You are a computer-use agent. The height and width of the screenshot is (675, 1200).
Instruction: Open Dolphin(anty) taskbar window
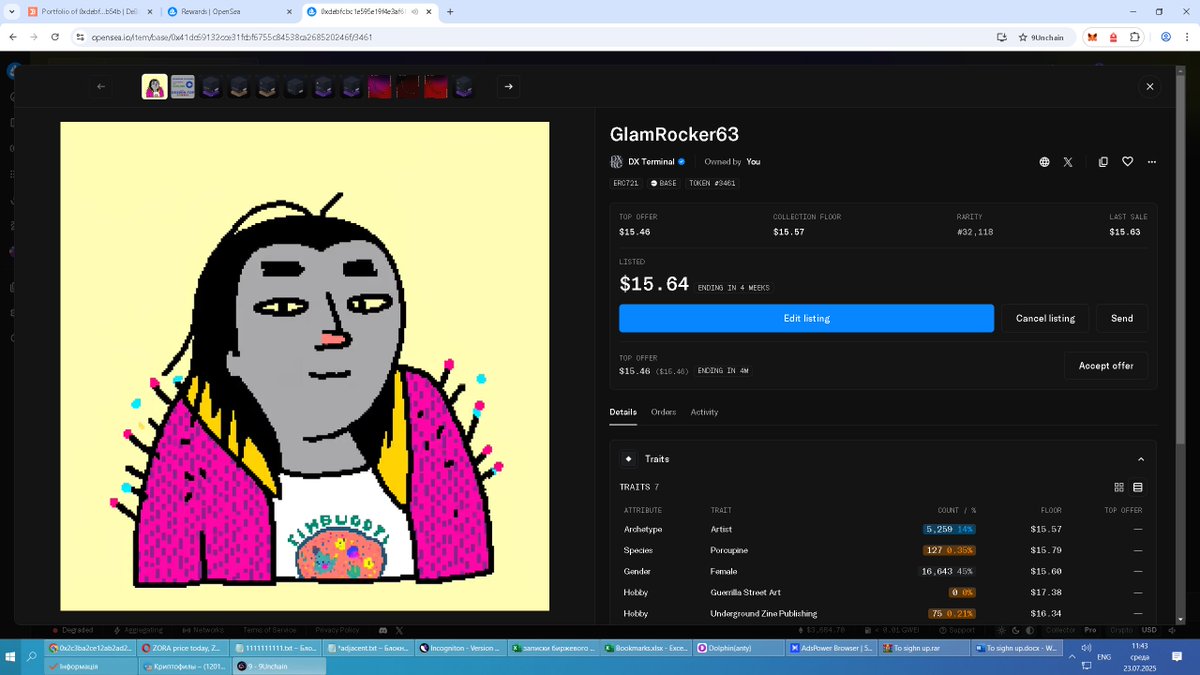pos(738,648)
